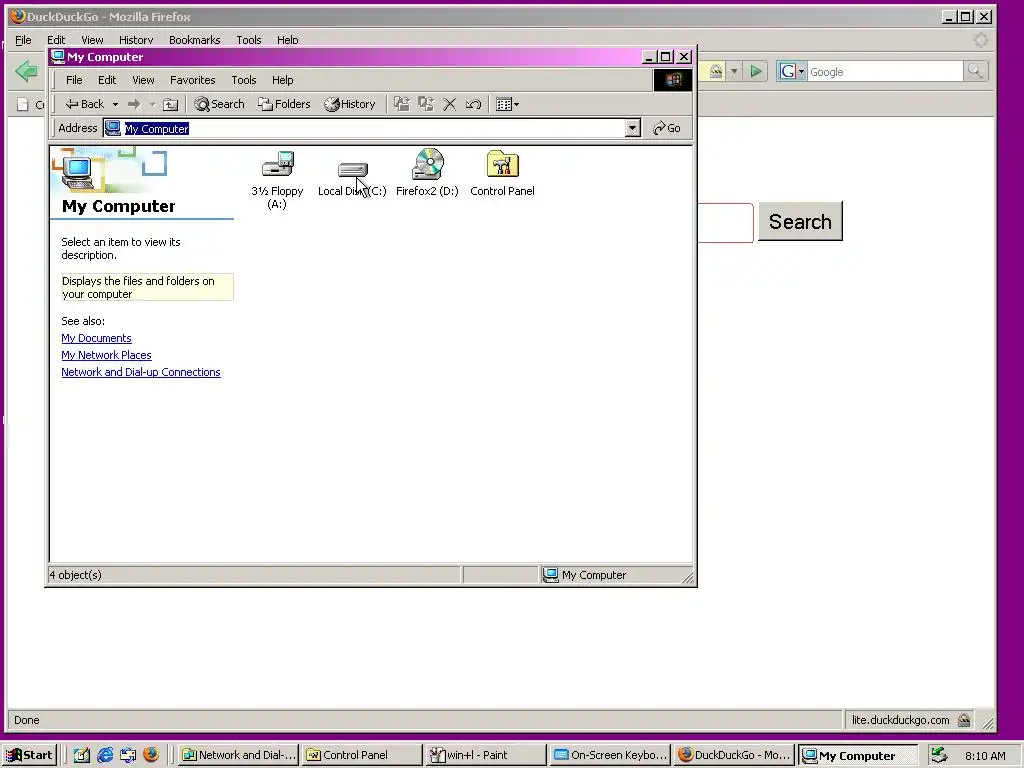Open Firefox search engine picker dropdown

(x=792, y=72)
